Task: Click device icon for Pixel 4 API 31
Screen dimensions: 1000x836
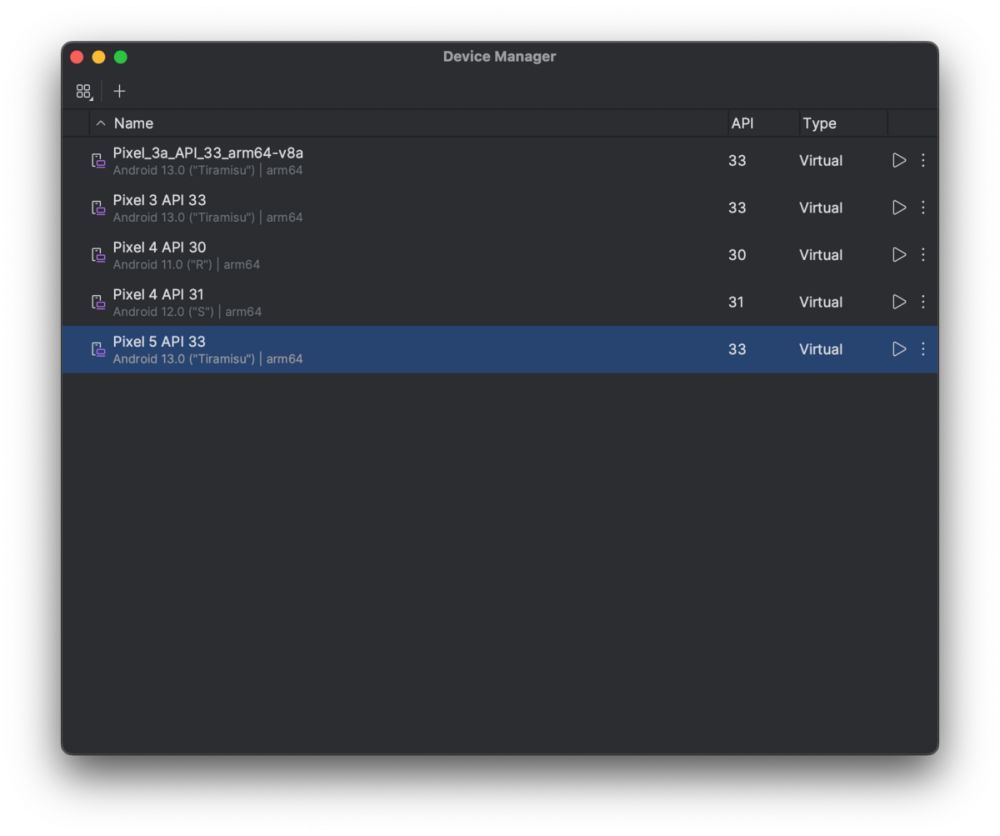Action: pyautogui.click(x=98, y=302)
